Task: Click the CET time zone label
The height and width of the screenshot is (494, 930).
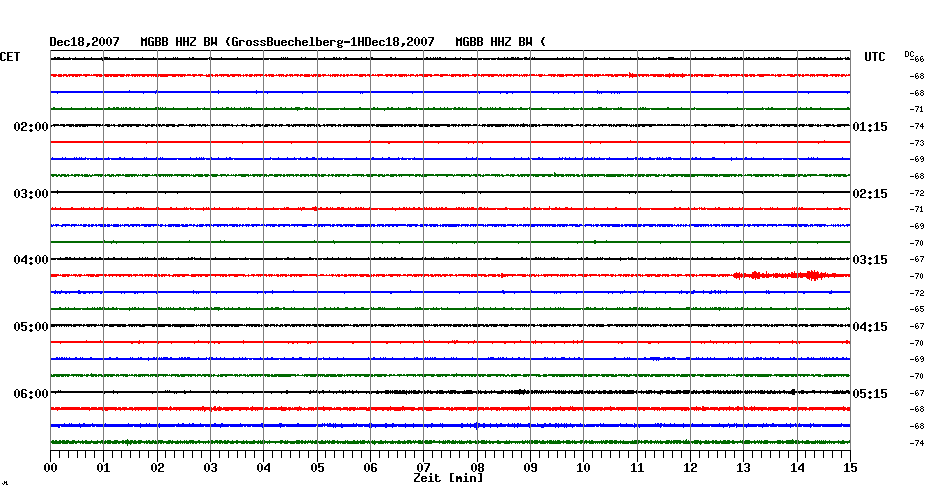Action: [10, 57]
